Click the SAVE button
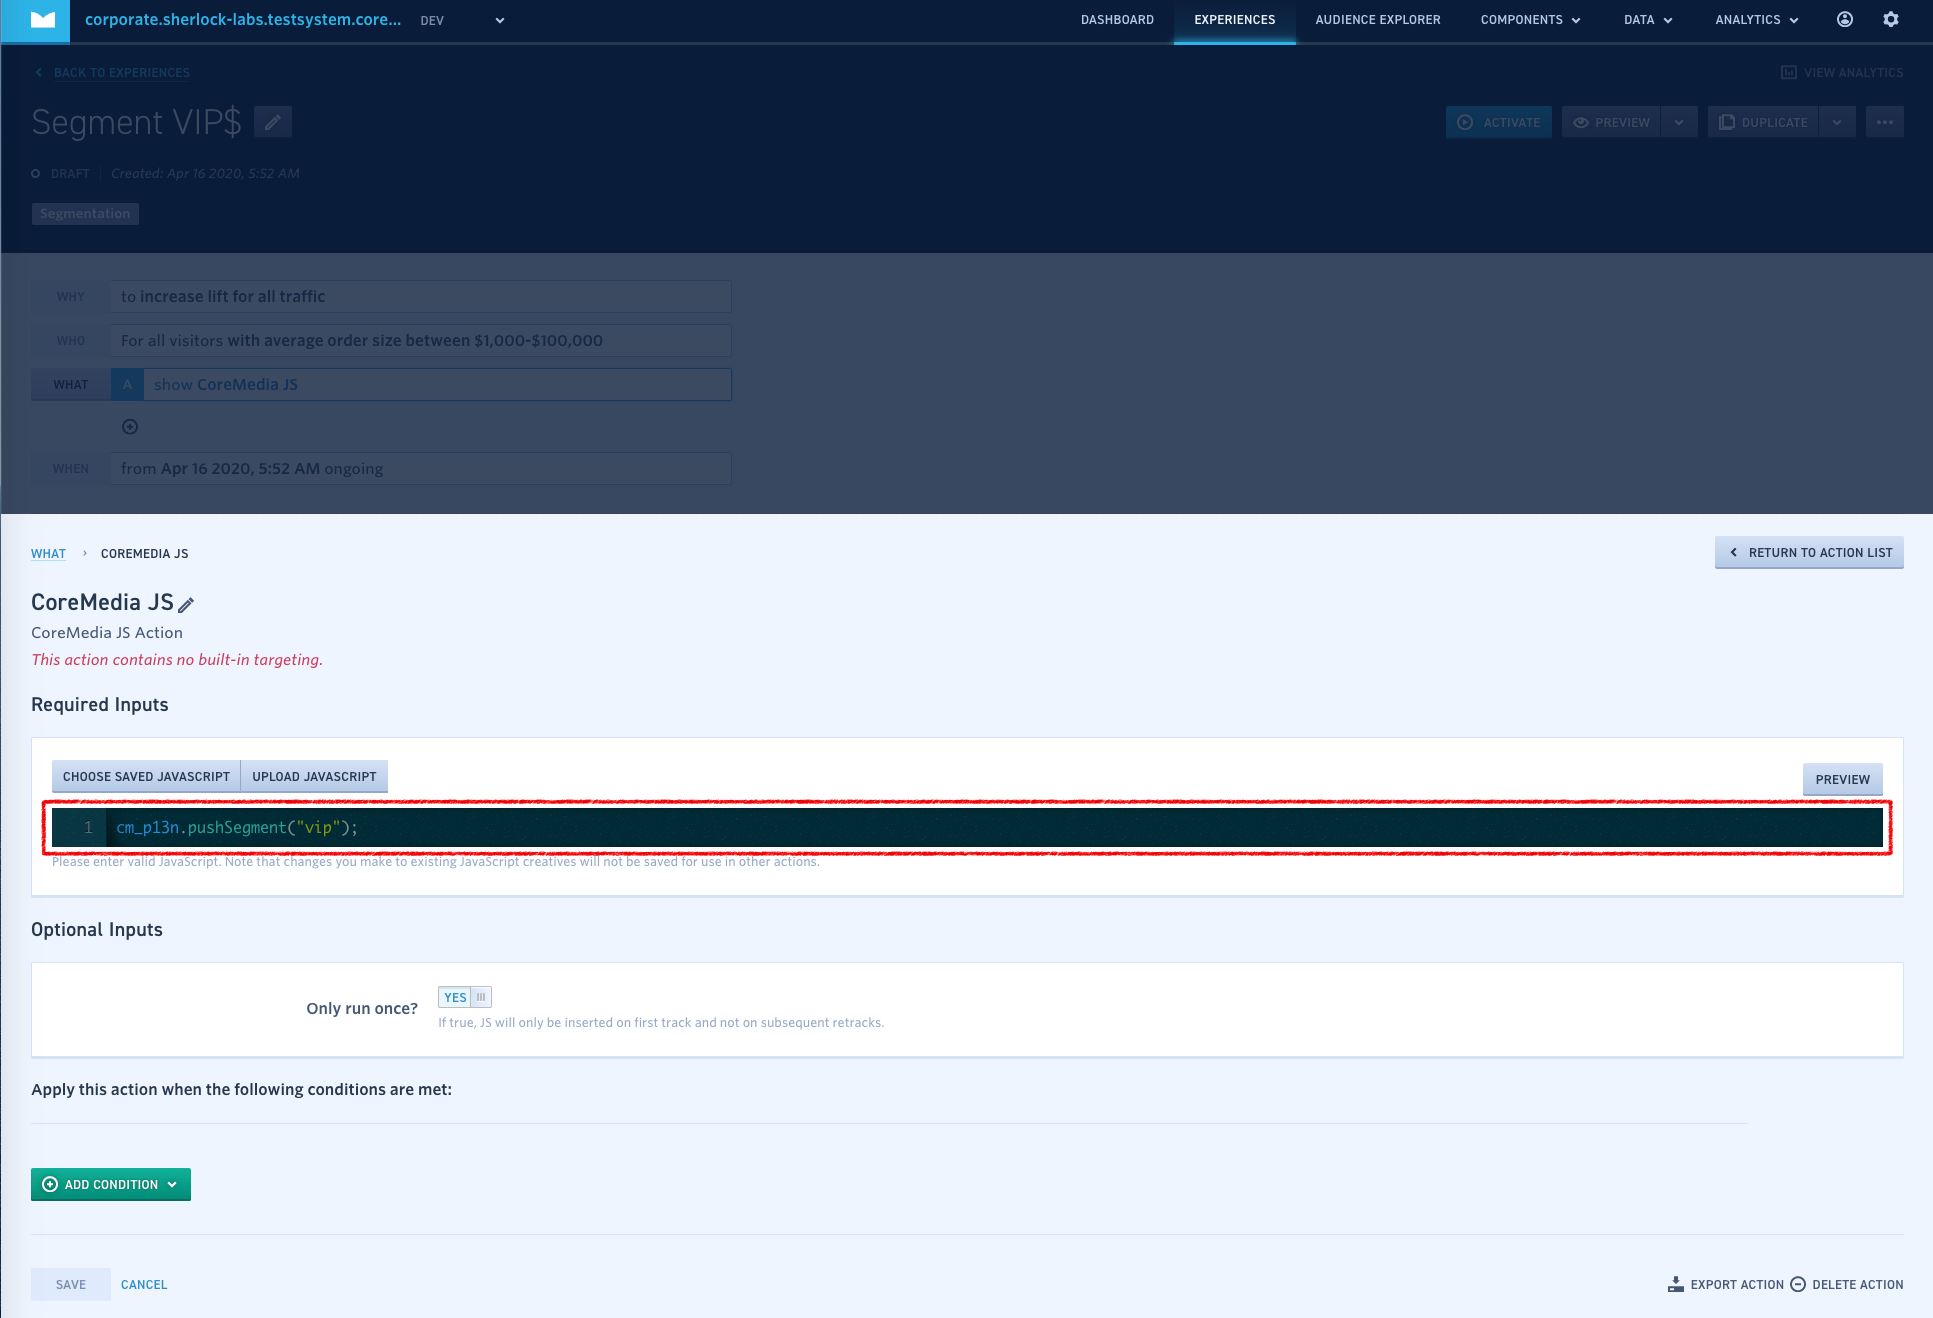1933x1318 pixels. click(x=71, y=1284)
